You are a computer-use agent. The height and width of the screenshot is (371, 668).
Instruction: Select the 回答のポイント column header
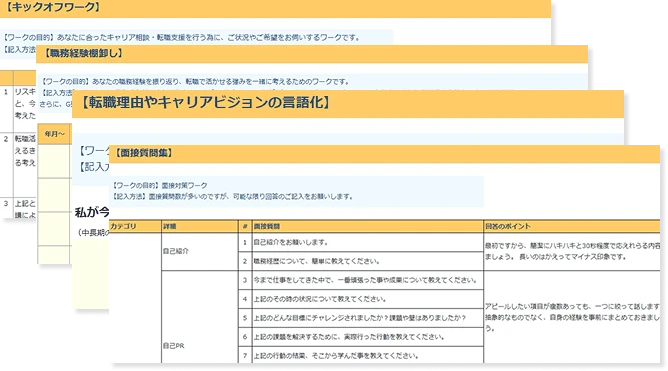(508, 227)
